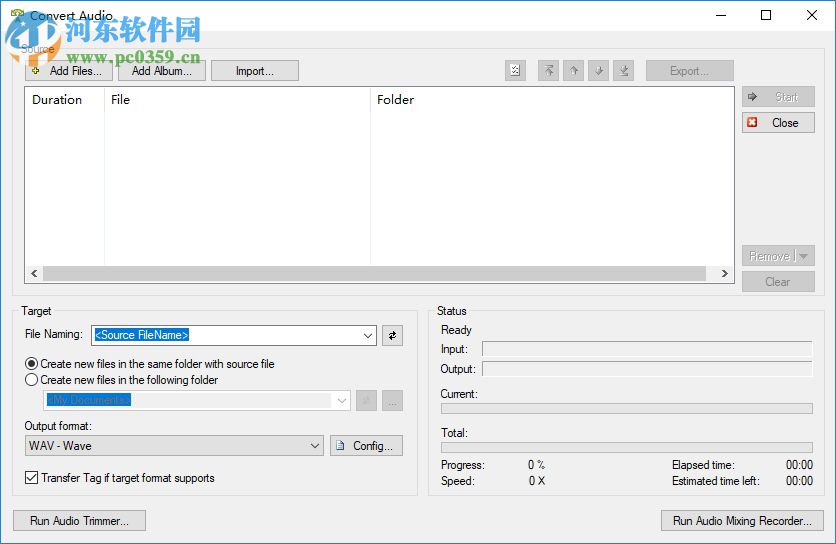Close the Convert Audio dialog
This screenshot has width=836, height=544.
click(778, 123)
